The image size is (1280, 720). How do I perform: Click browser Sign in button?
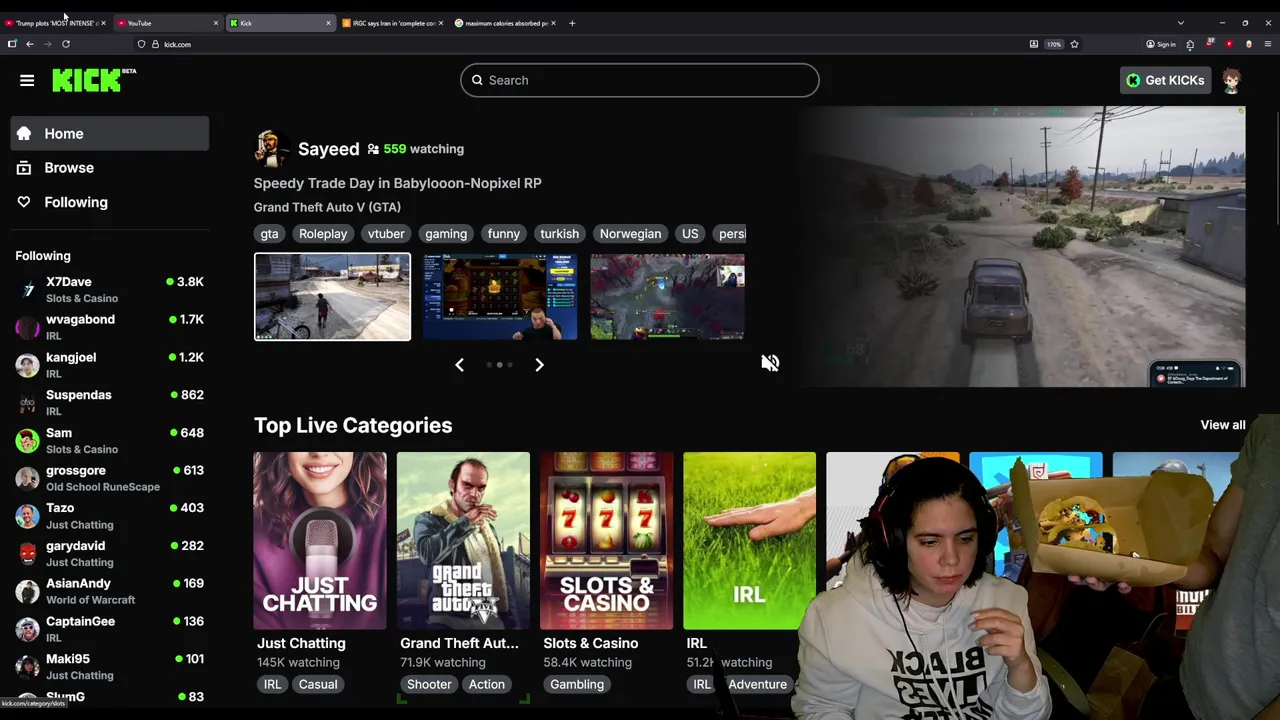[1161, 44]
